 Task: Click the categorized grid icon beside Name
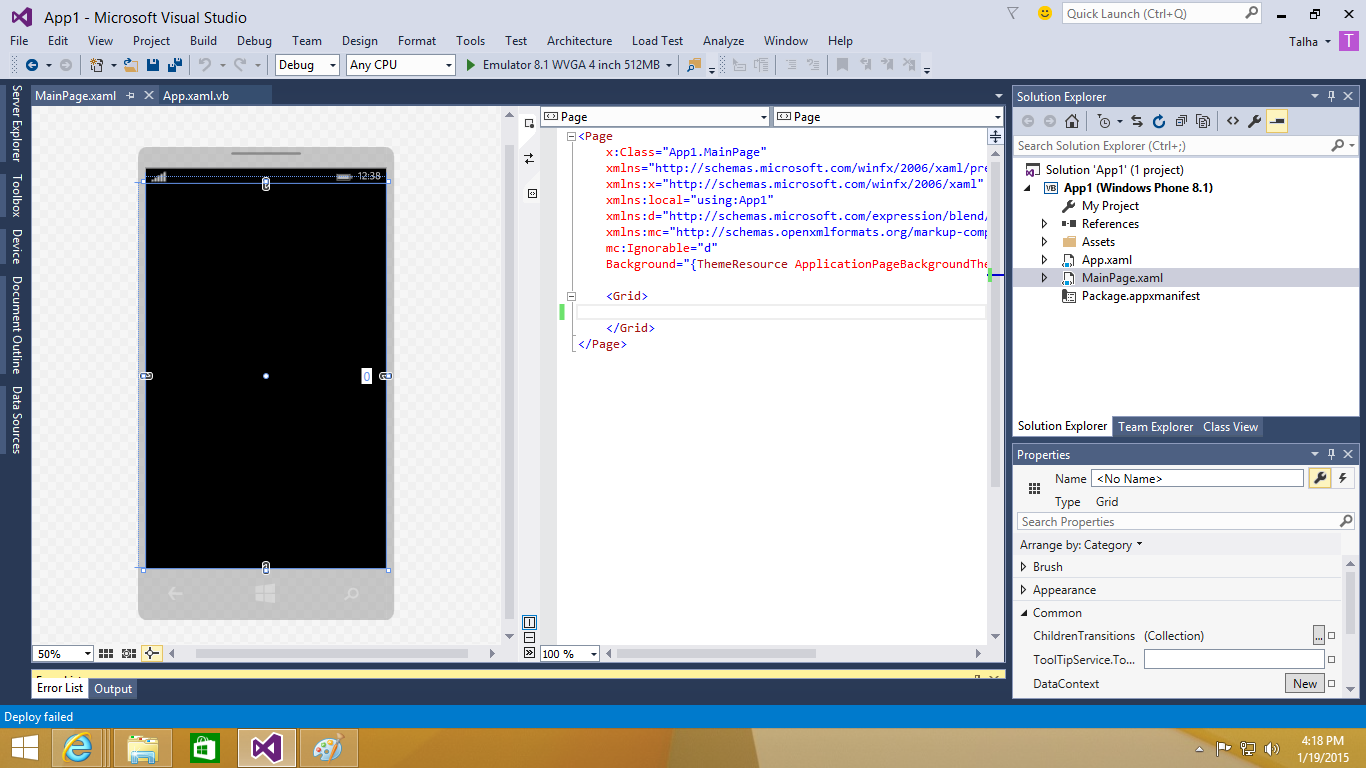click(x=1034, y=488)
